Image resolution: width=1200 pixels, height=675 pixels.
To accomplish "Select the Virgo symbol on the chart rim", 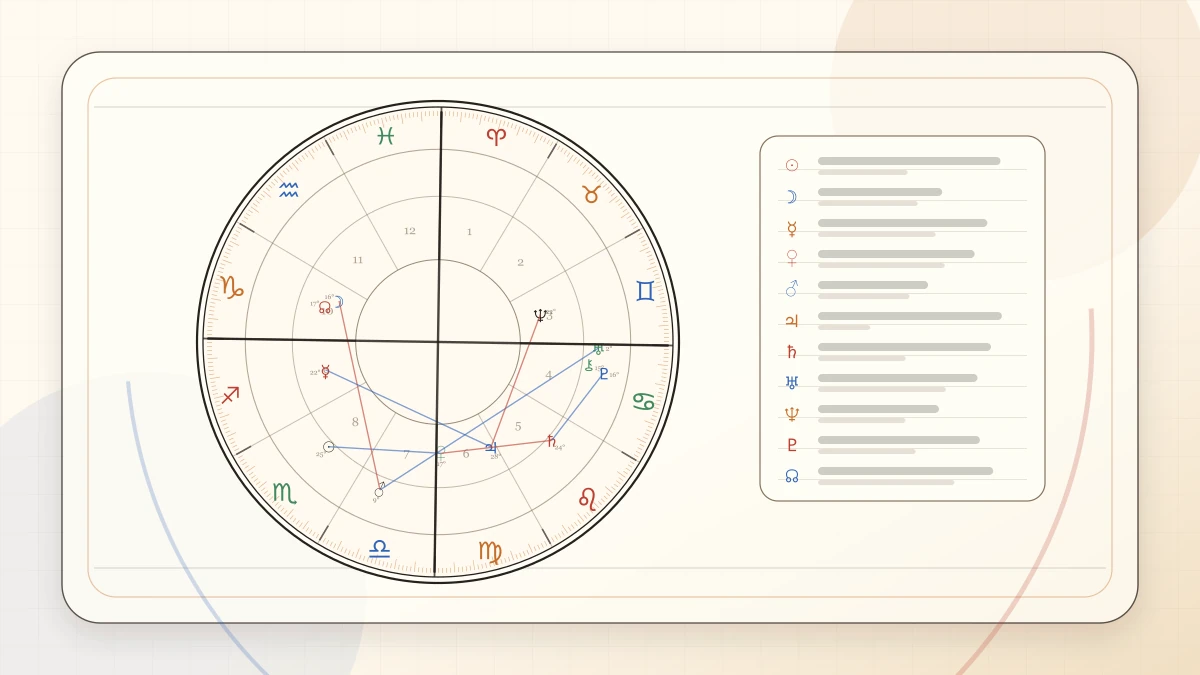I will tap(490, 552).
